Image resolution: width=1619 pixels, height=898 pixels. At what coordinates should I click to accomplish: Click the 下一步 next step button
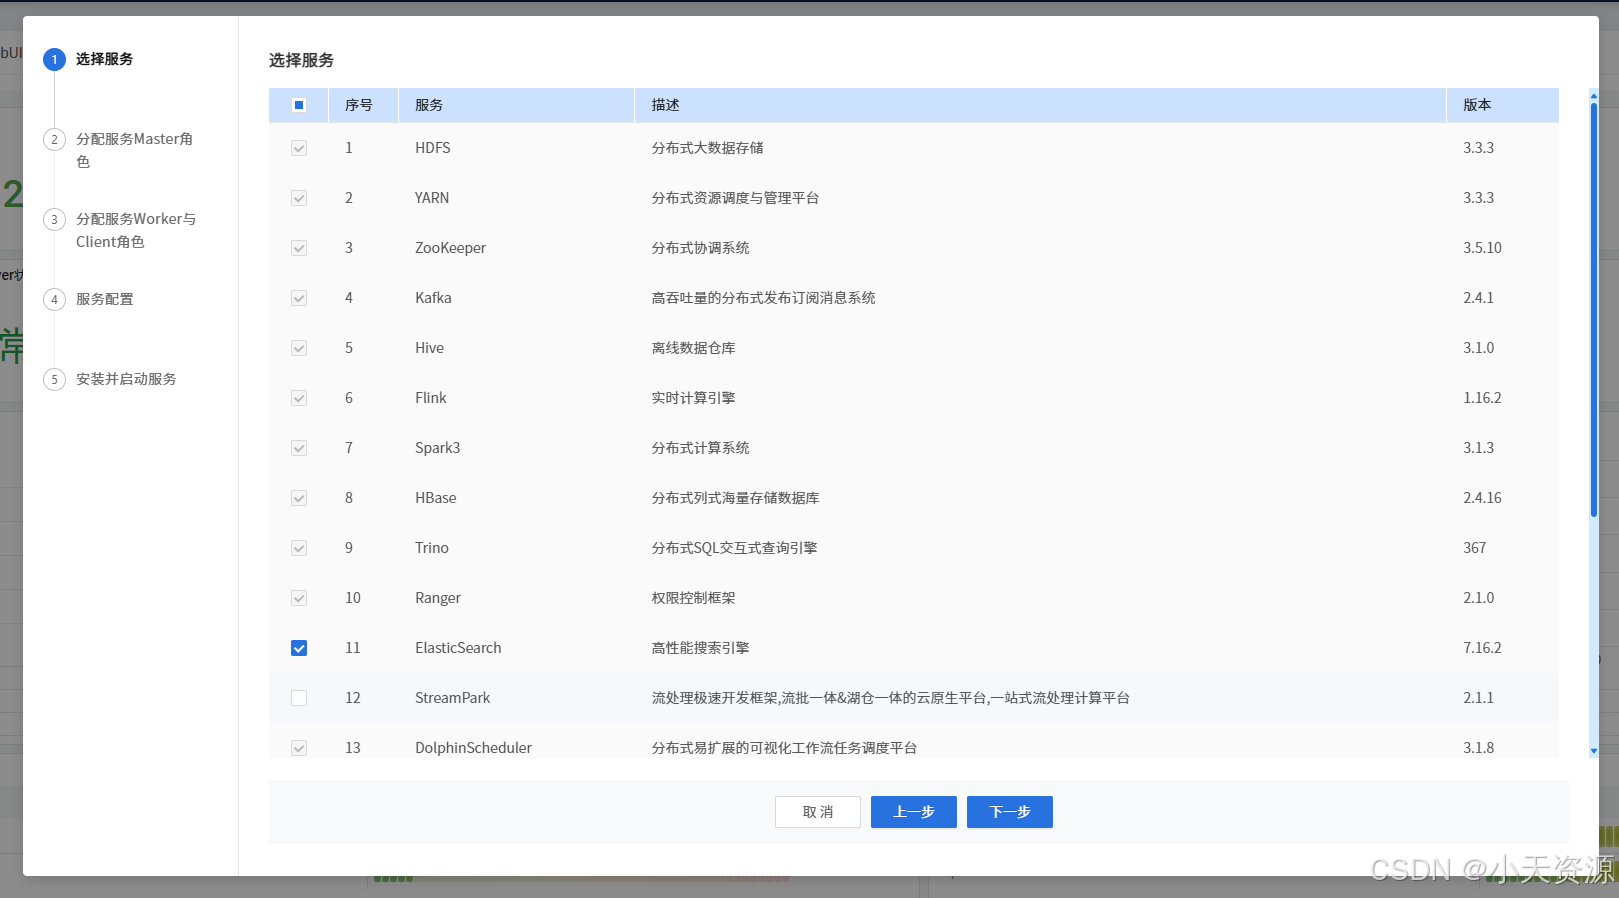[x=1010, y=812]
